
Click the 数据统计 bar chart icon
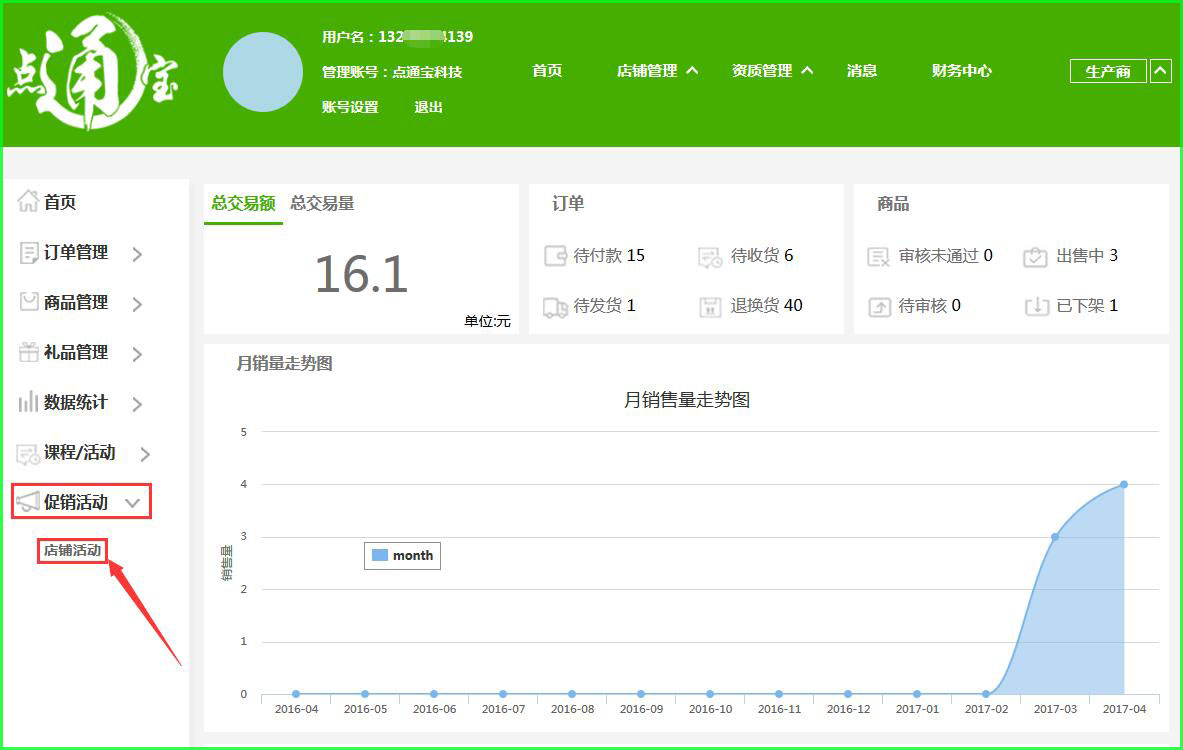(x=28, y=402)
